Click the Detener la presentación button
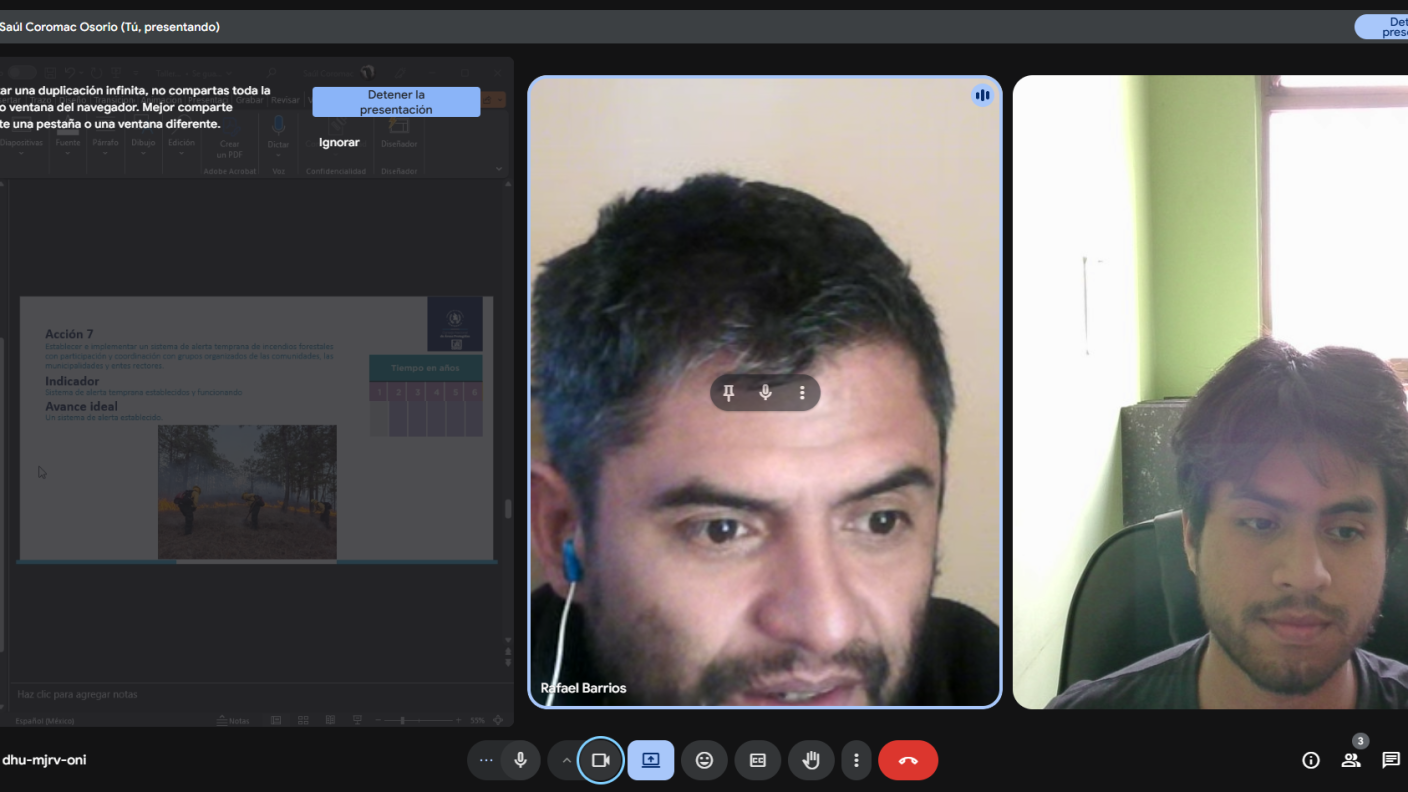The width and height of the screenshot is (1408, 792). pyautogui.click(x=396, y=102)
